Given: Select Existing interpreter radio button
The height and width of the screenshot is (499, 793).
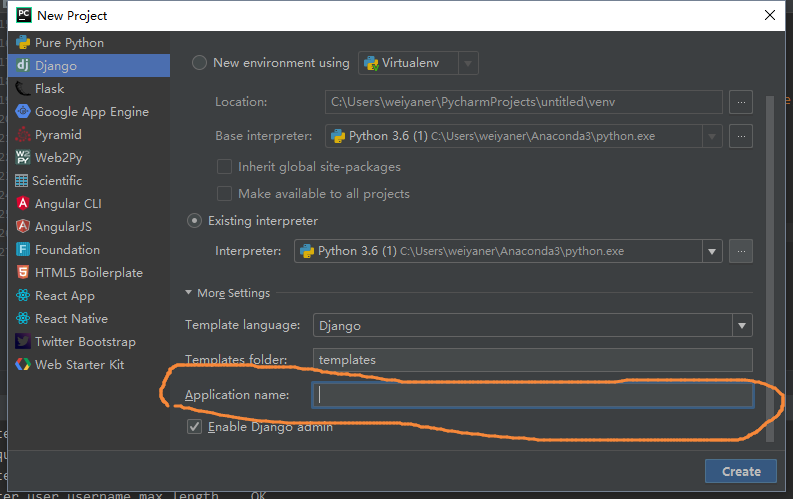Looking at the screenshot, I should tap(194, 221).
